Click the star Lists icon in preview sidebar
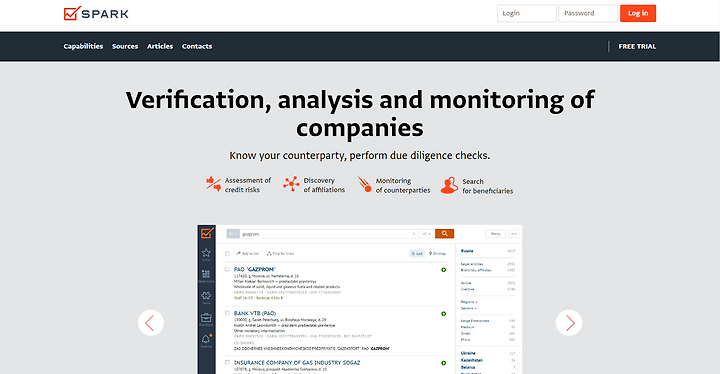 [206, 254]
